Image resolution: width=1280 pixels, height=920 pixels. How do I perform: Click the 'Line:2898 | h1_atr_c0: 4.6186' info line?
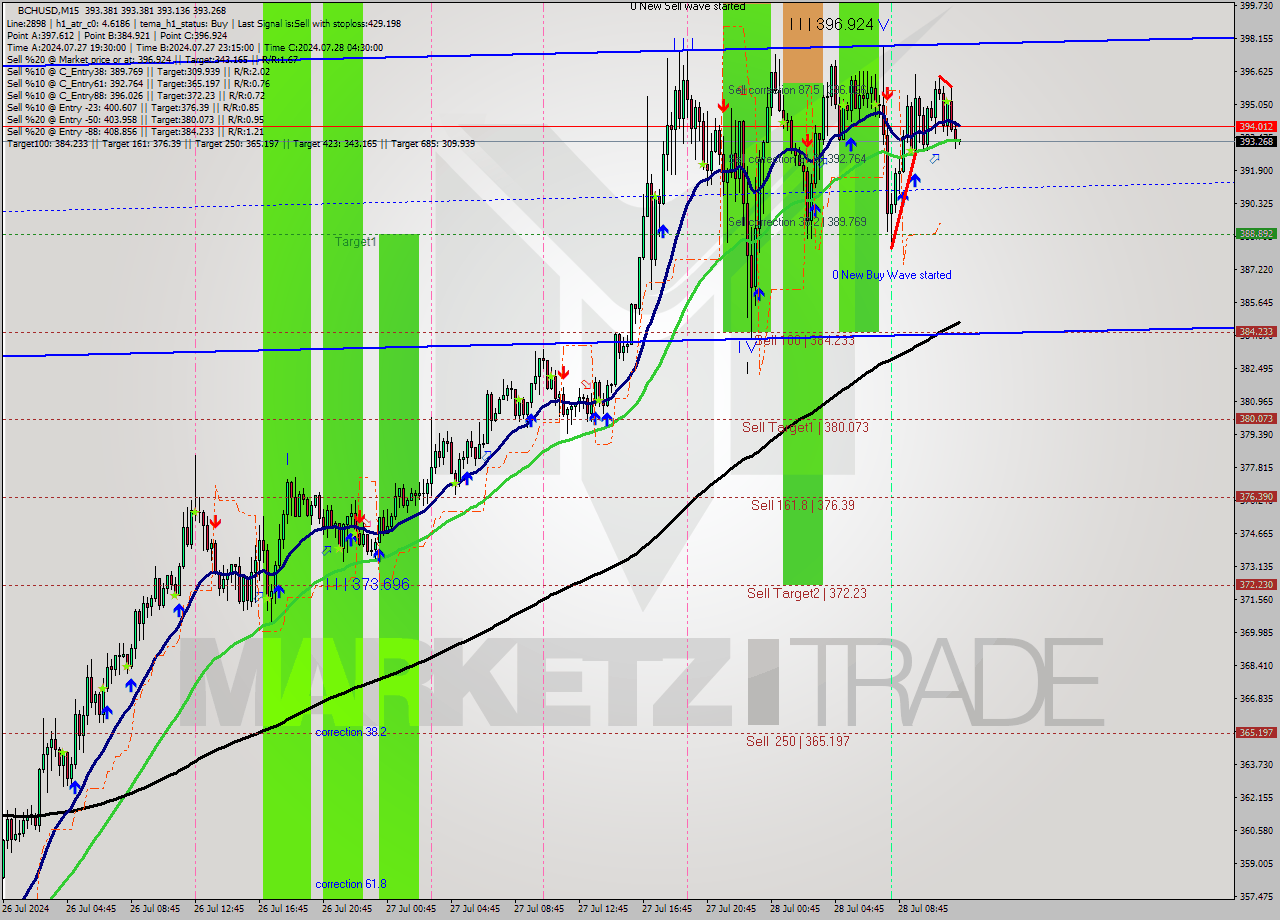pyautogui.click(x=204, y=23)
